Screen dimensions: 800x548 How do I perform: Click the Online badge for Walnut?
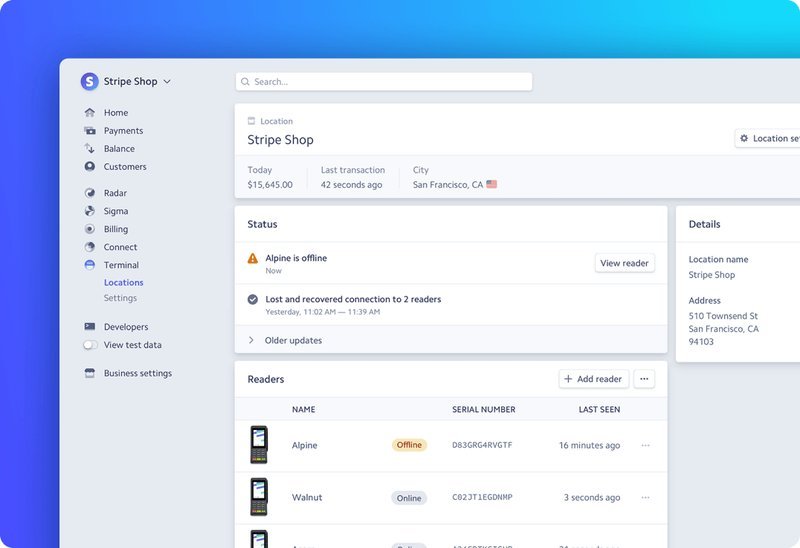click(409, 498)
